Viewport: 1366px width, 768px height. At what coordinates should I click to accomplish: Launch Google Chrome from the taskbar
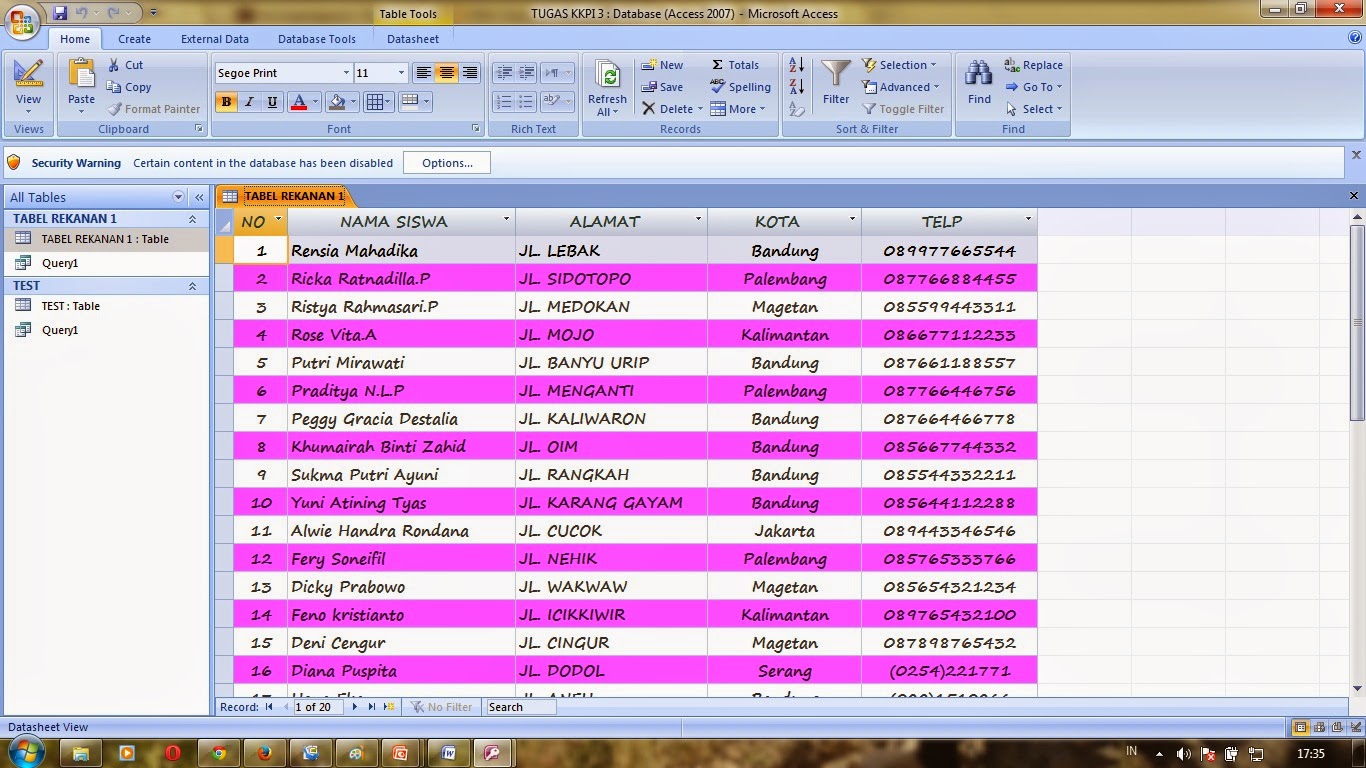click(x=219, y=753)
